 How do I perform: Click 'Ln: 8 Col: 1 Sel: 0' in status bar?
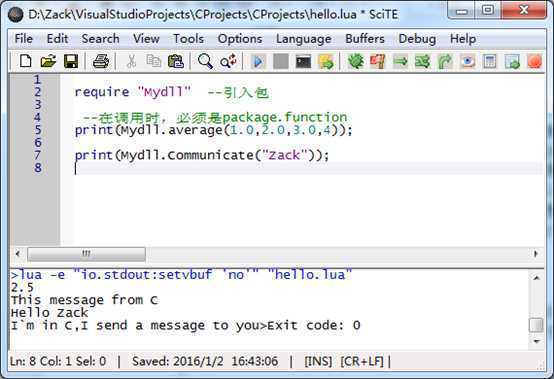[58, 361]
